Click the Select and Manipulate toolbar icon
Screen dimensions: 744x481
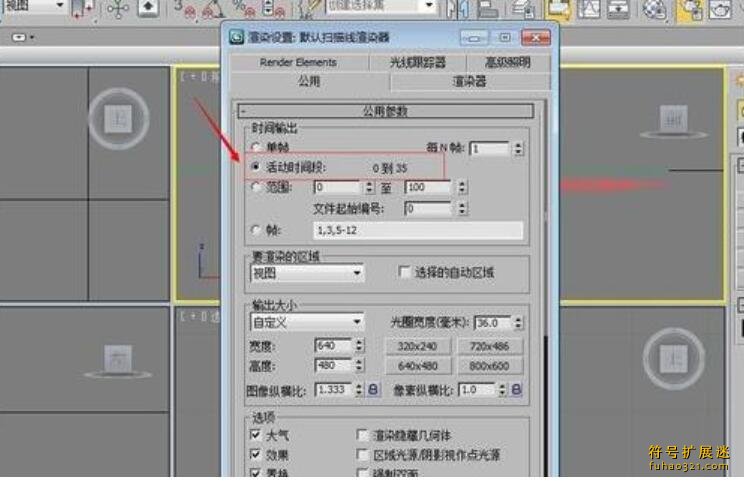118,9
